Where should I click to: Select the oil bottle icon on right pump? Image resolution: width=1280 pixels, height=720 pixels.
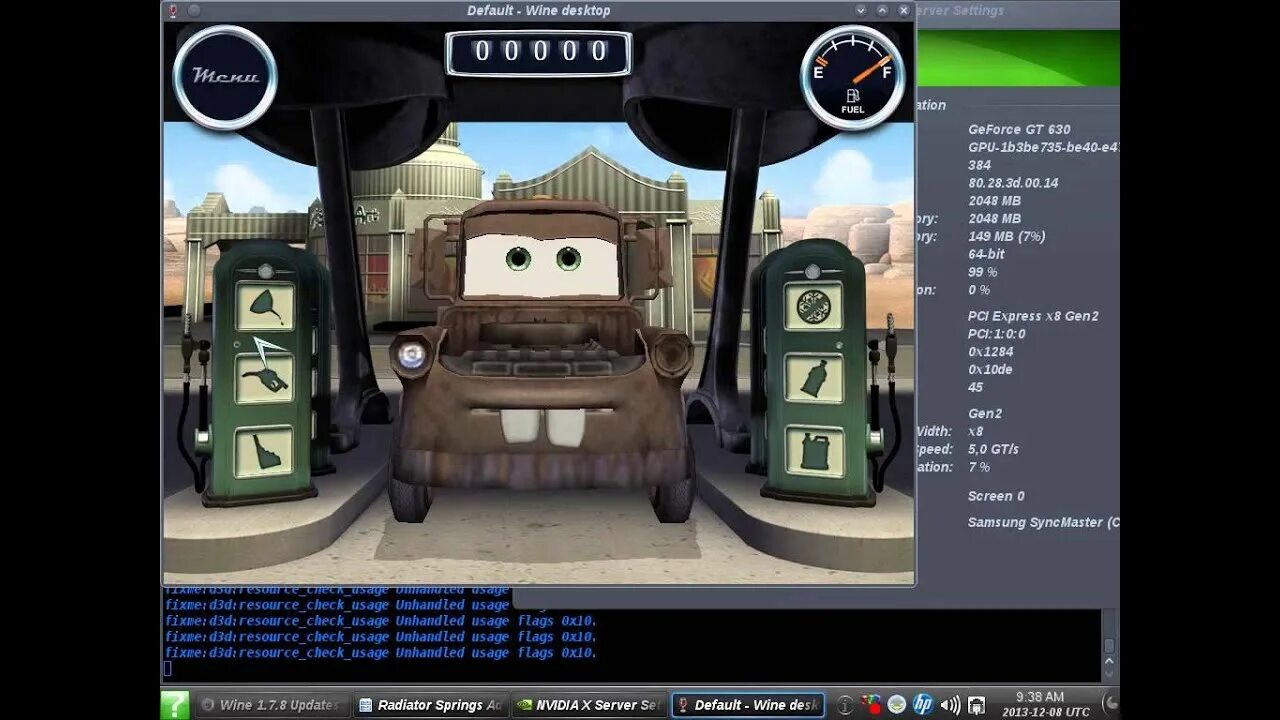(x=813, y=377)
